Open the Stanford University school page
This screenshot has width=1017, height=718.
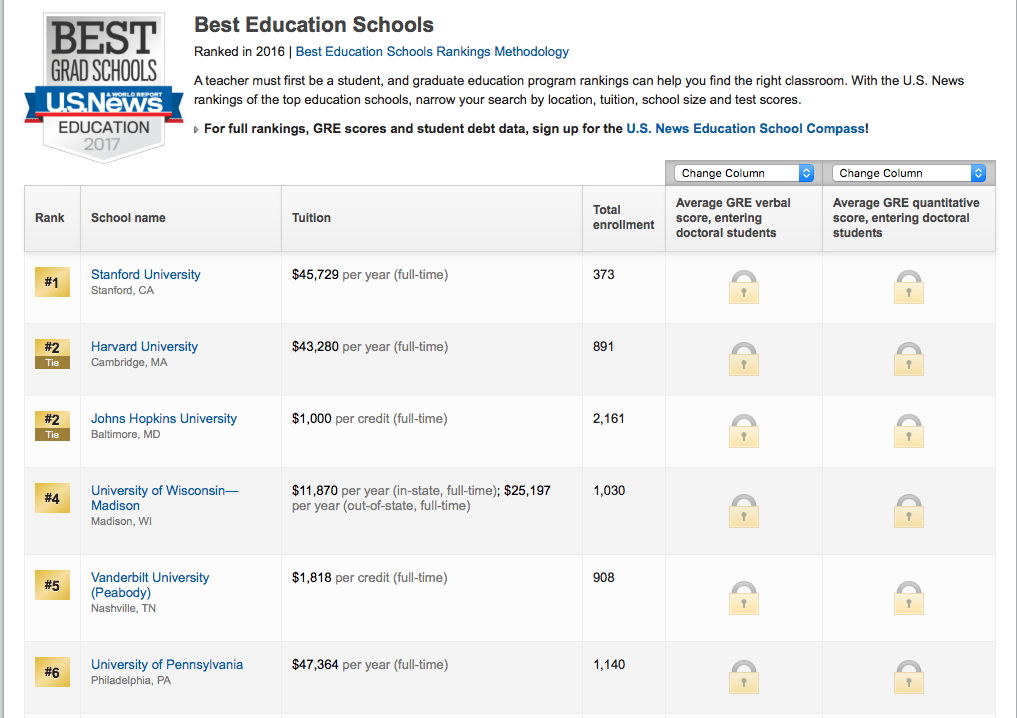145,274
